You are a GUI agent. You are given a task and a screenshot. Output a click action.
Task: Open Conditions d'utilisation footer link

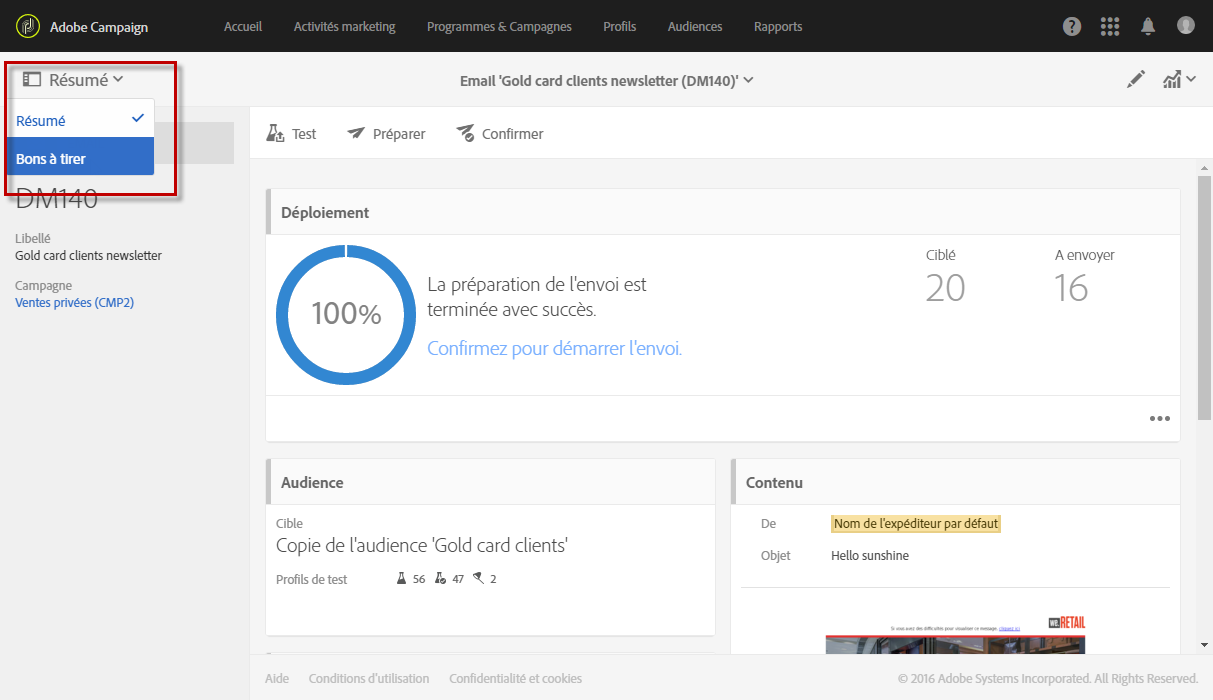tap(369, 679)
